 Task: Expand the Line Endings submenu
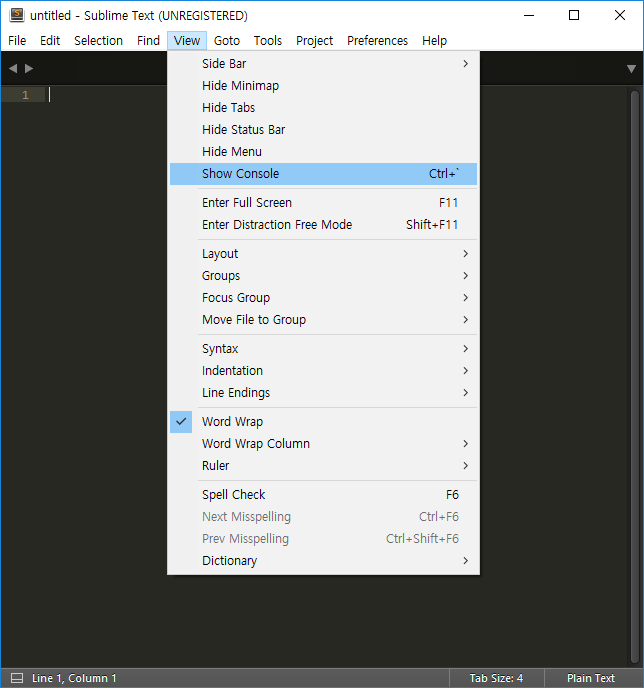323,393
